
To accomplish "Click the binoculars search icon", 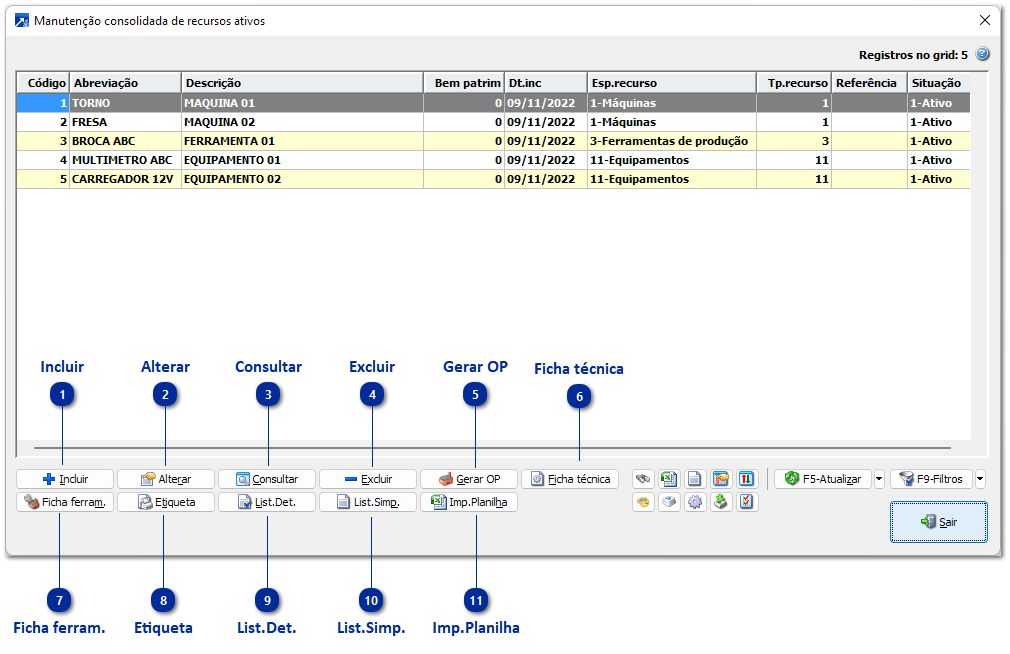I will click(x=644, y=479).
